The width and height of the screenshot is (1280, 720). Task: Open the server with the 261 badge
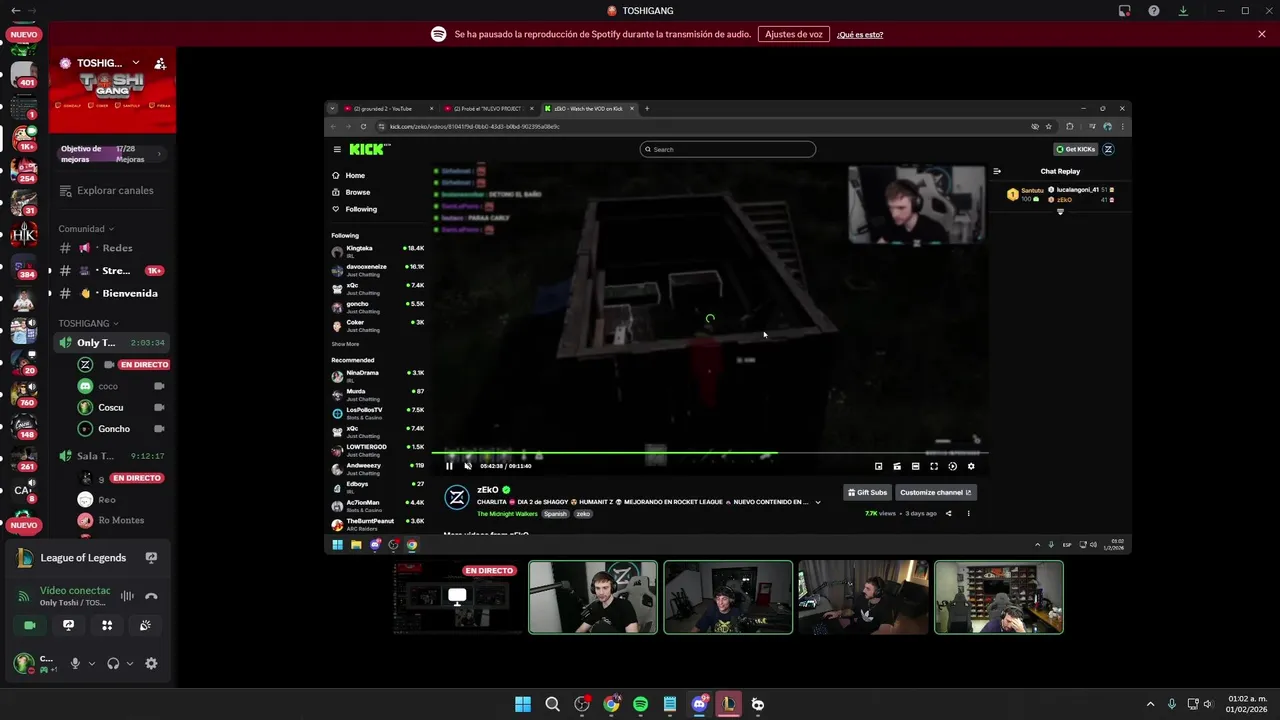tap(24, 458)
